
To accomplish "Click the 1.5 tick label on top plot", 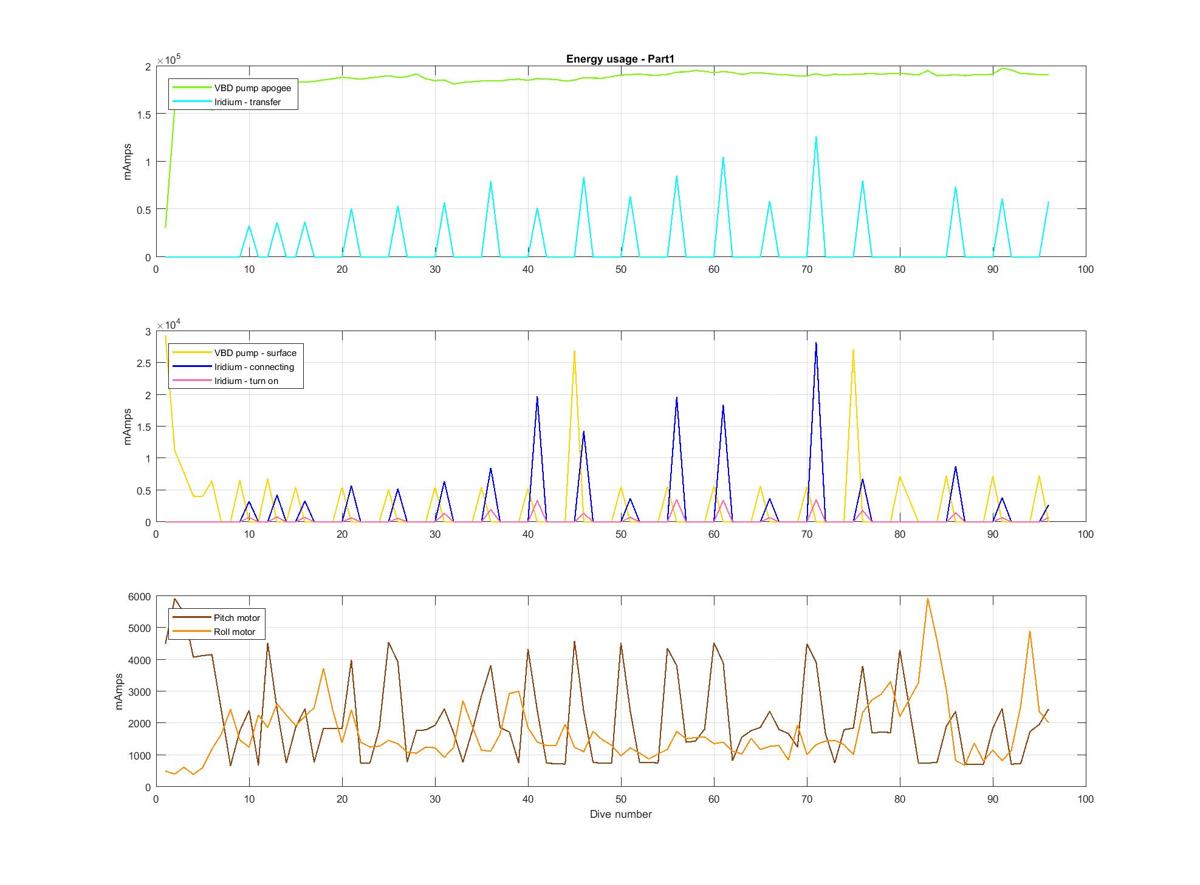I will pos(143,115).
